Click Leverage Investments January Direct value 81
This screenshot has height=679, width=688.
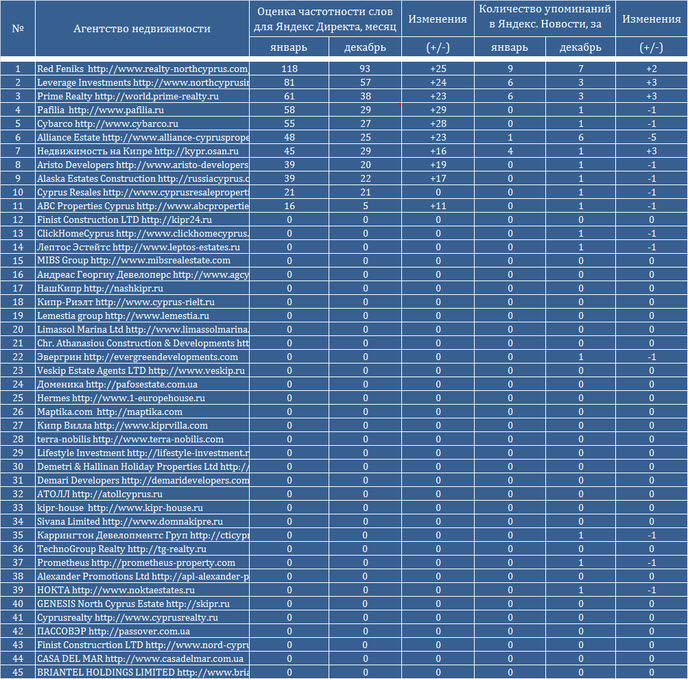click(x=289, y=82)
